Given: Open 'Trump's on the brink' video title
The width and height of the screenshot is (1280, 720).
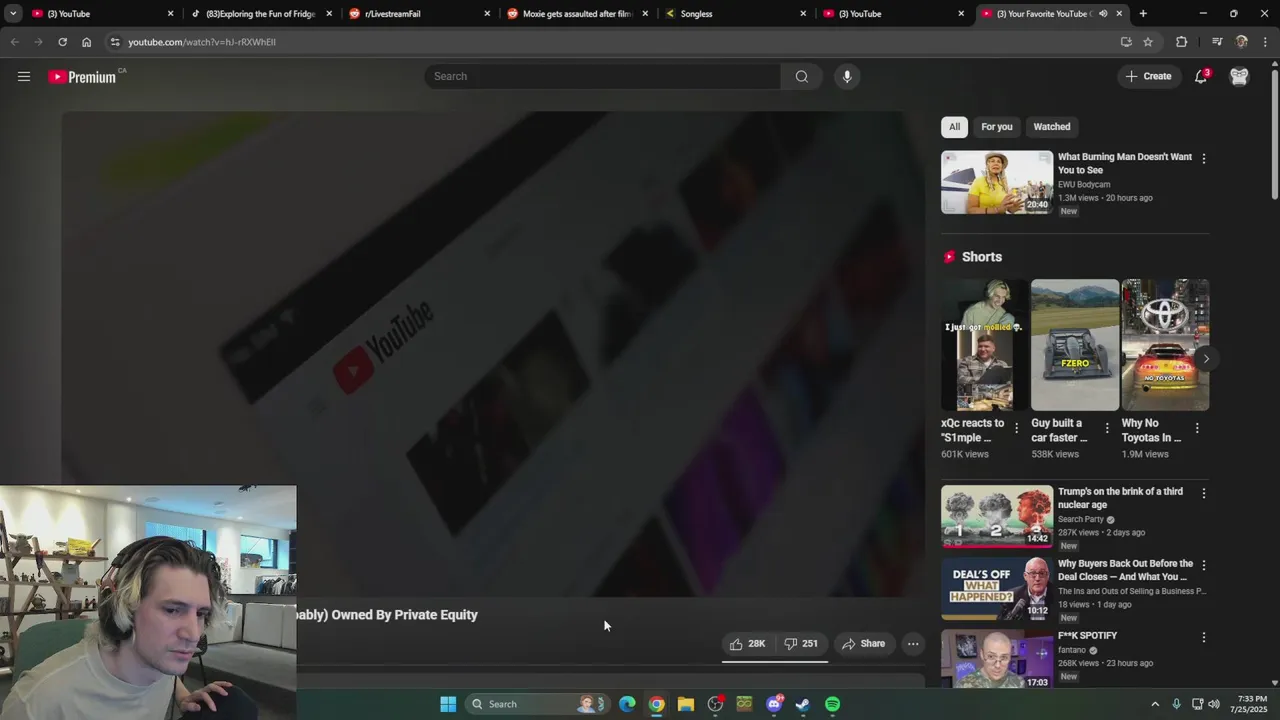Looking at the screenshot, I should [x=1120, y=498].
